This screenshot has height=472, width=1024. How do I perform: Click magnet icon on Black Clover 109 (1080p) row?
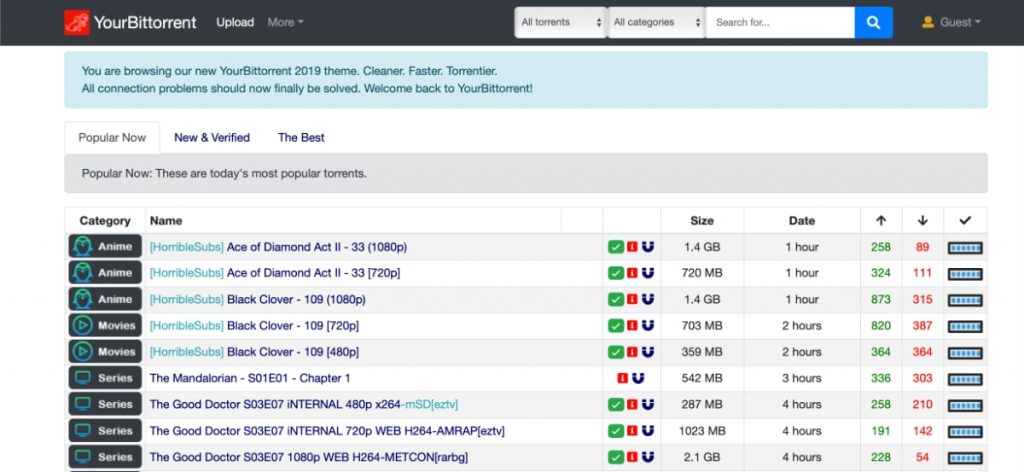coord(647,299)
